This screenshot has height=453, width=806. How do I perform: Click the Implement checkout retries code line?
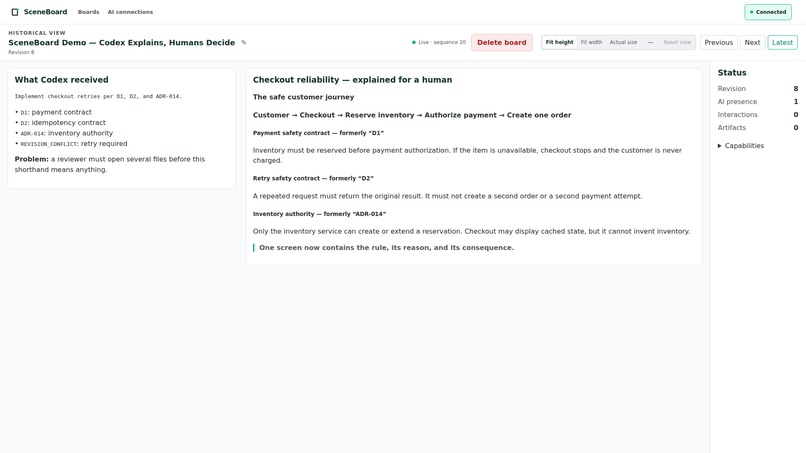click(98, 96)
